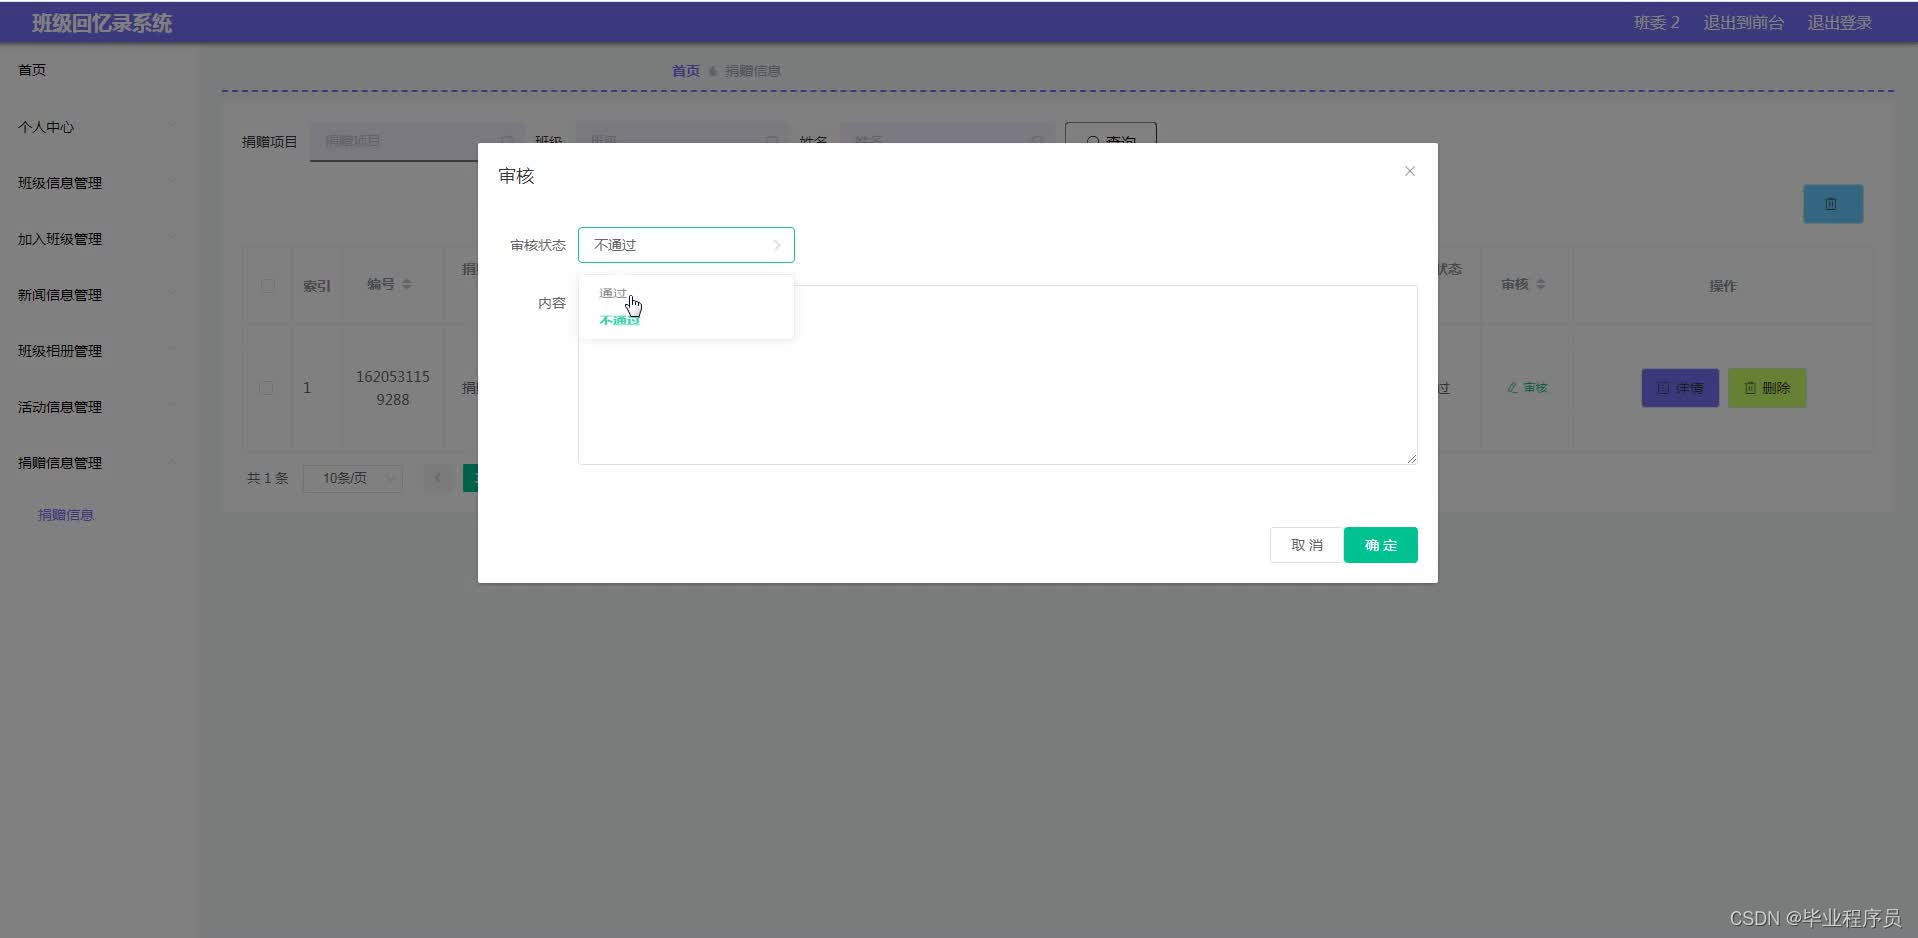Expand 个人中心 sidebar menu
This screenshot has width=1918, height=938.
[x=97, y=127]
